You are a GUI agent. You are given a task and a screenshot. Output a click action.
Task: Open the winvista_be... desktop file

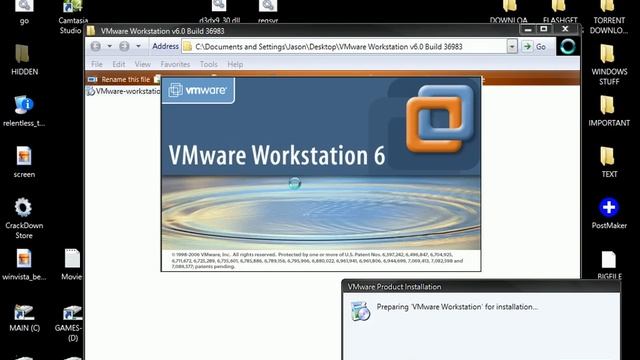tap(24, 259)
